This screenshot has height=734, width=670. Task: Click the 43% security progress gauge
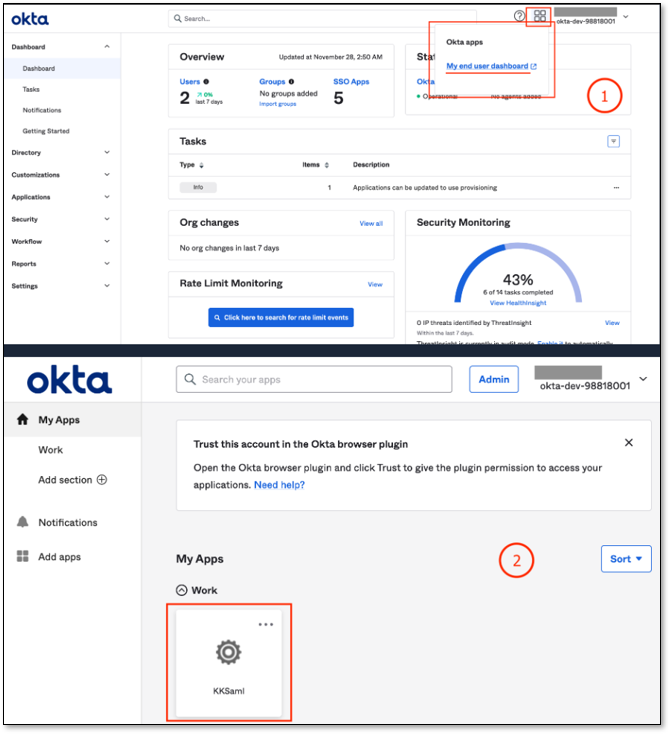(518, 273)
